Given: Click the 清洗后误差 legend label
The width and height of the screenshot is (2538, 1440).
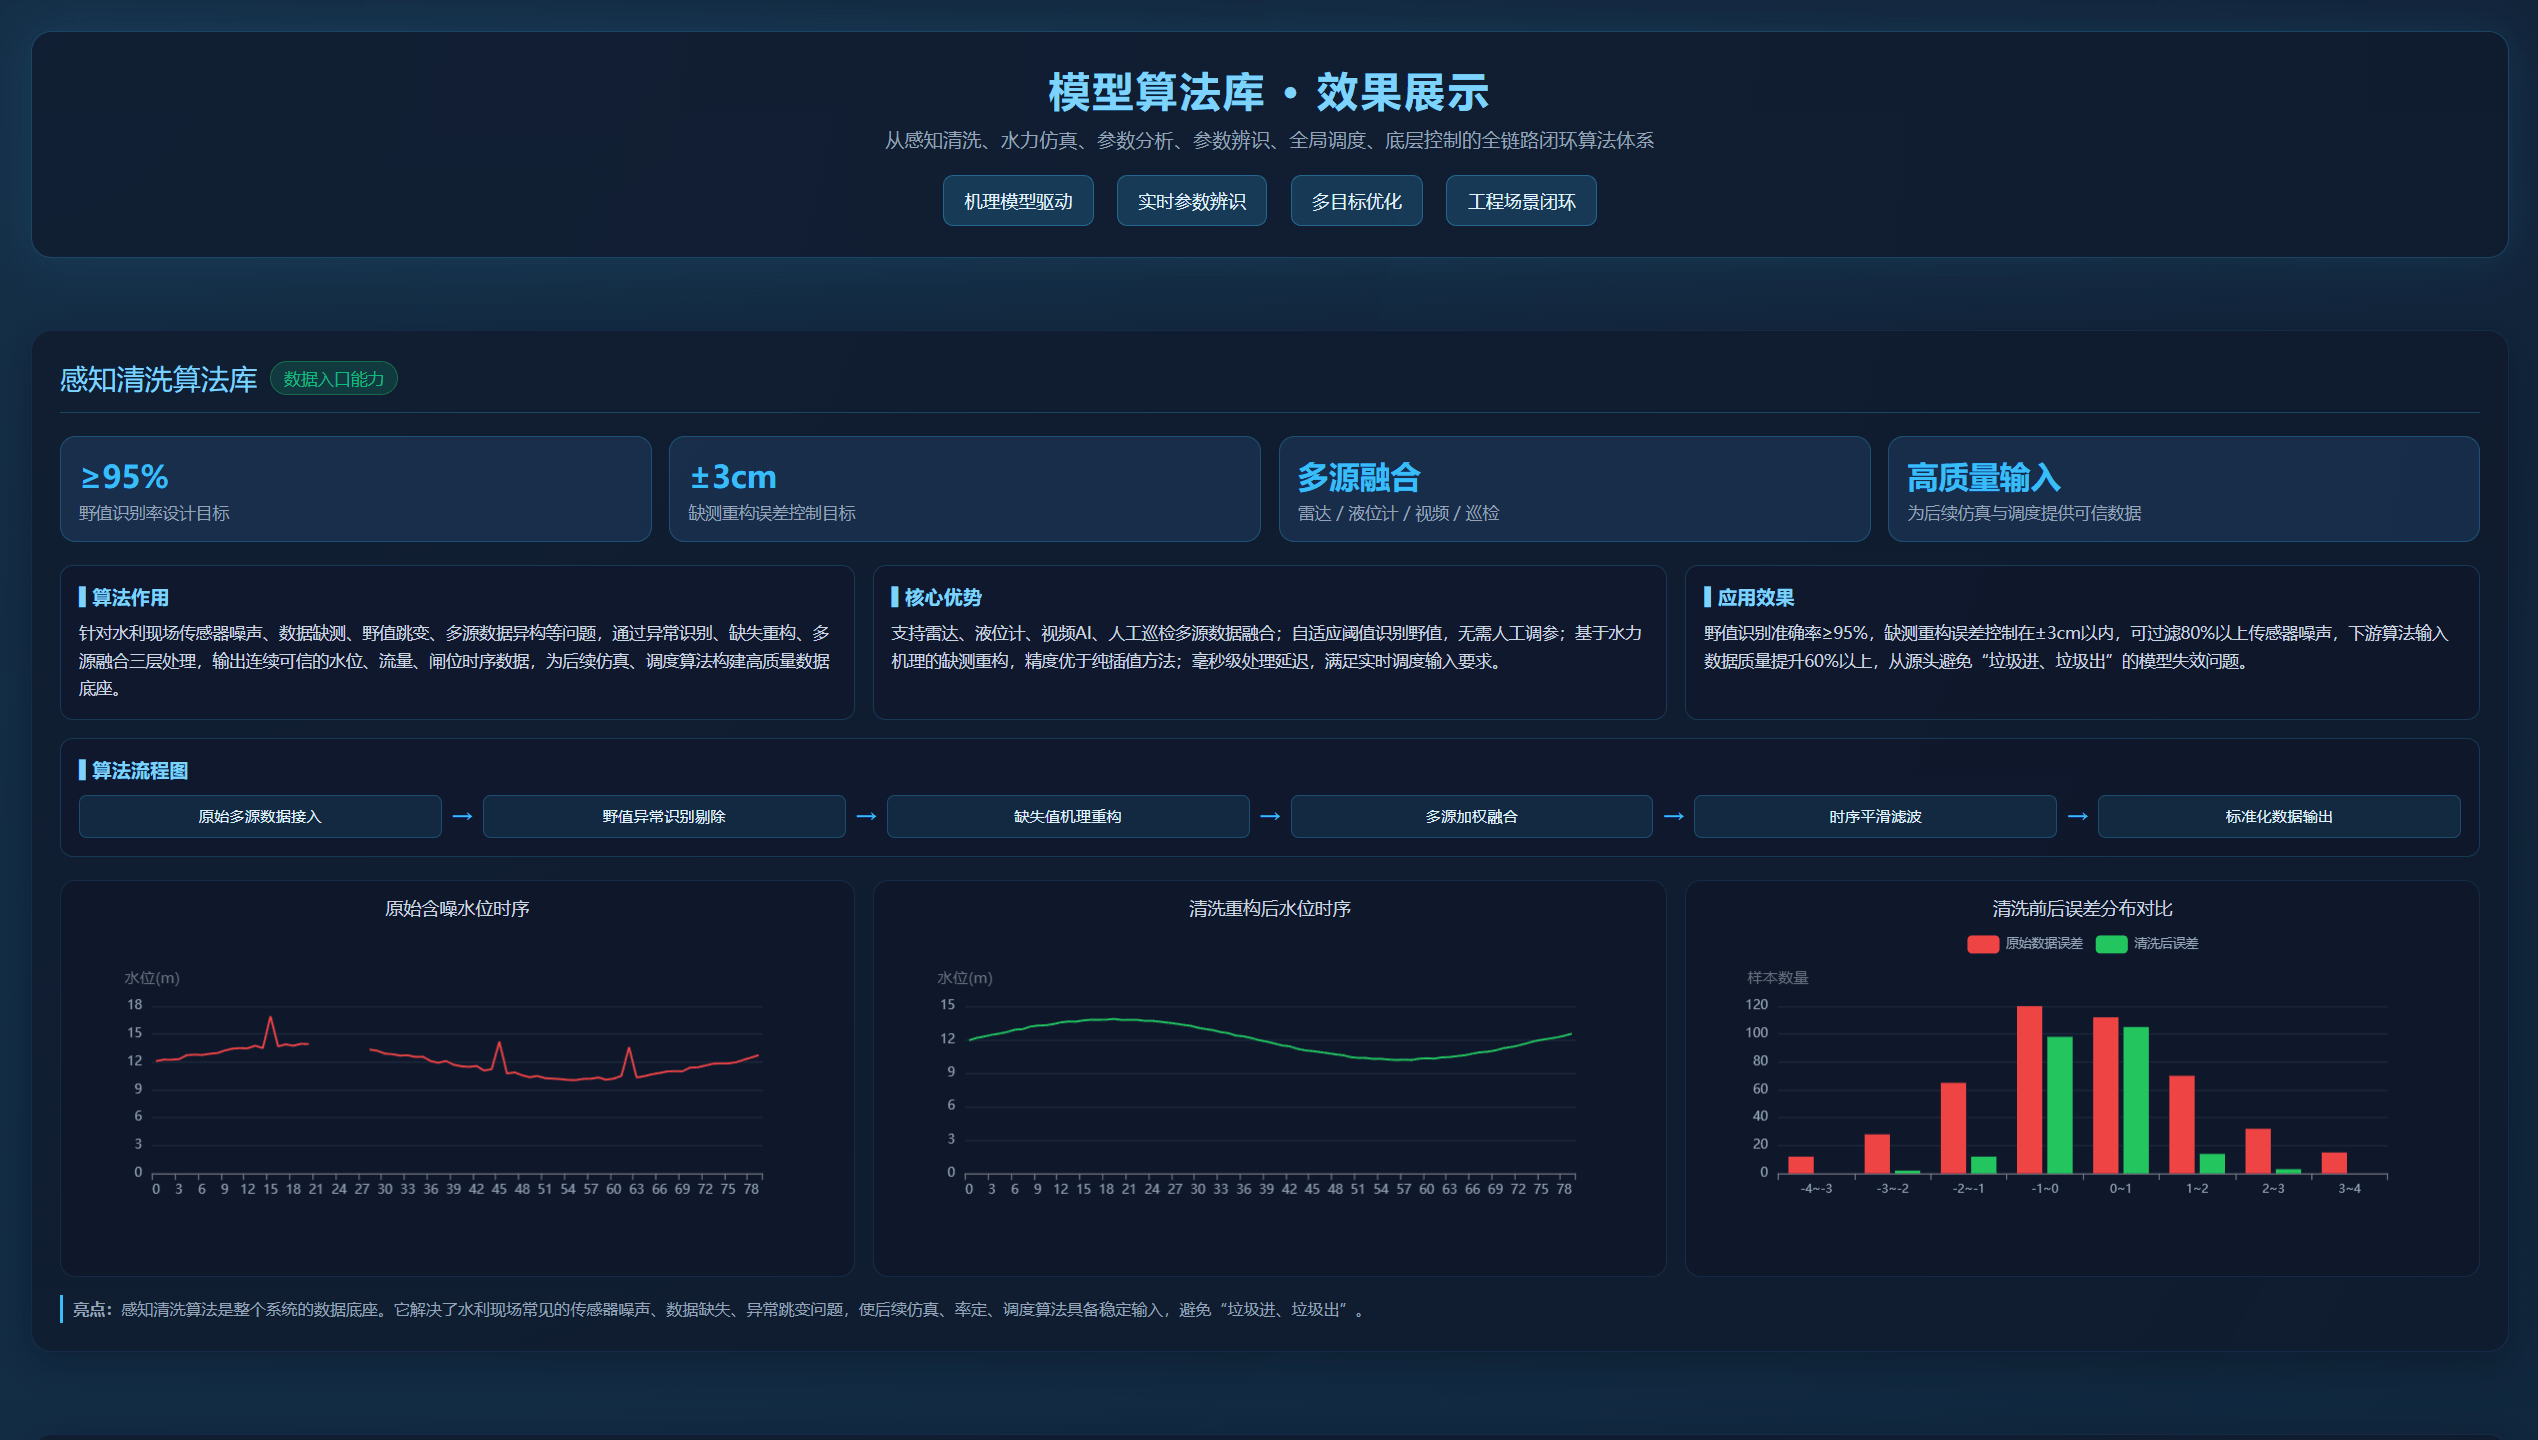Looking at the screenshot, I should (2166, 944).
